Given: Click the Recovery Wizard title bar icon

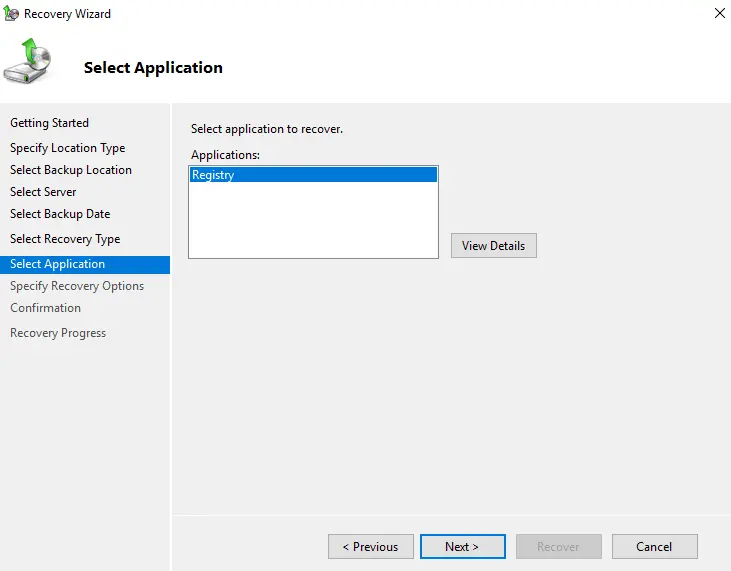Looking at the screenshot, I should click(11, 14).
